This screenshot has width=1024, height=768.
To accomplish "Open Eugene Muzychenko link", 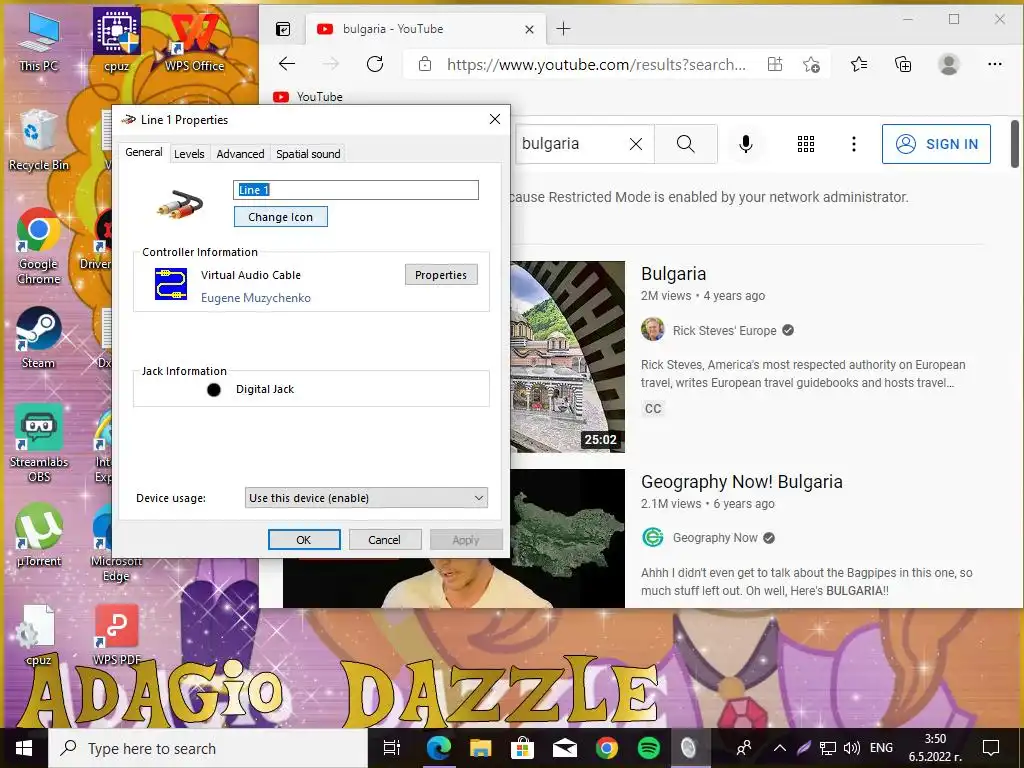I will (x=256, y=298).
